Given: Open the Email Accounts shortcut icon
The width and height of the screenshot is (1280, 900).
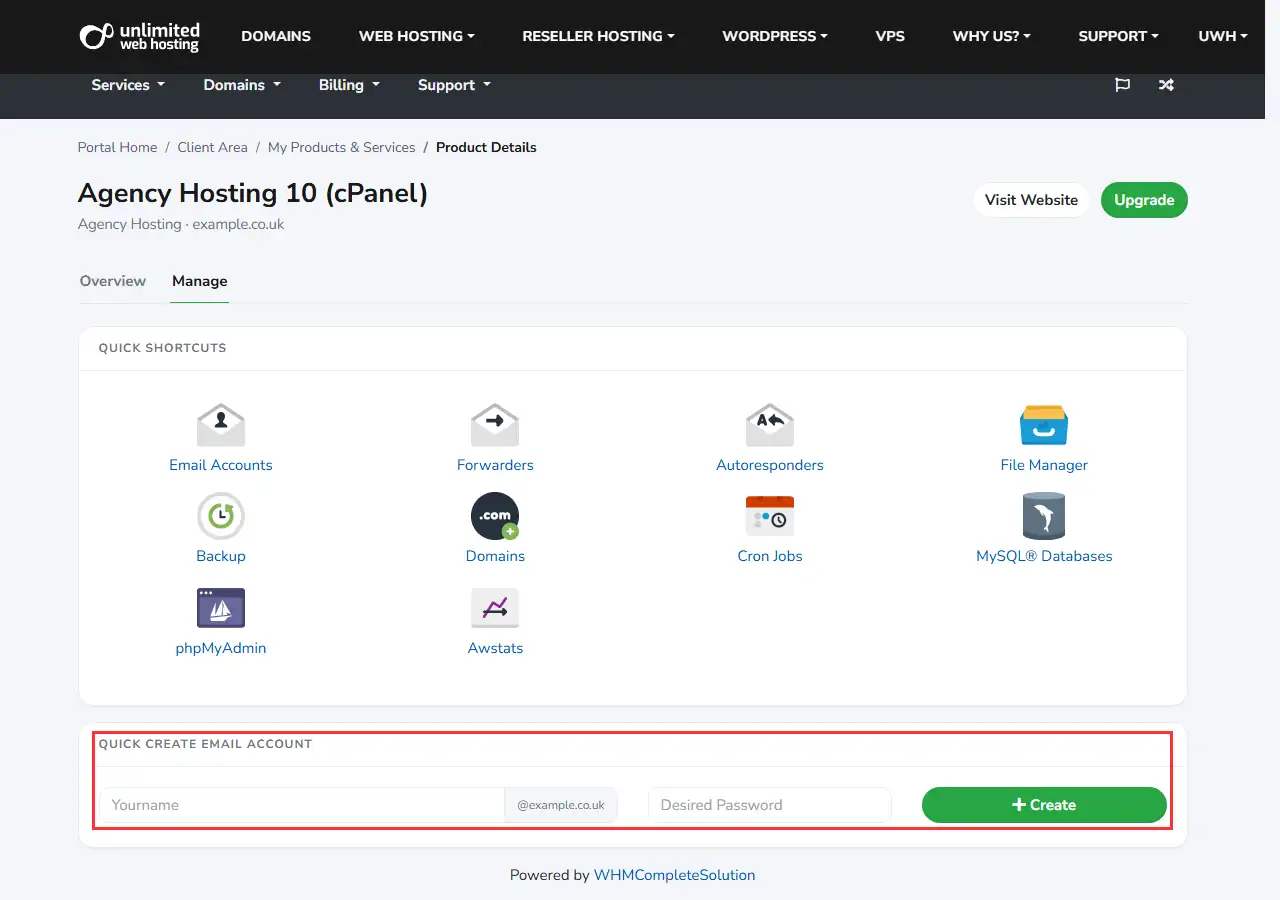Looking at the screenshot, I should point(221,425).
